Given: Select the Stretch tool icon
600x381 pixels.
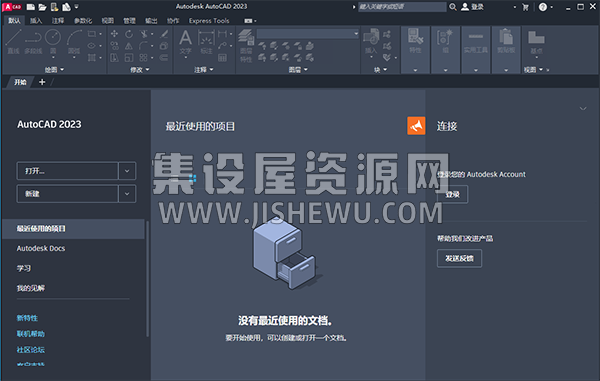Looking at the screenshot, I should point(114,58).
